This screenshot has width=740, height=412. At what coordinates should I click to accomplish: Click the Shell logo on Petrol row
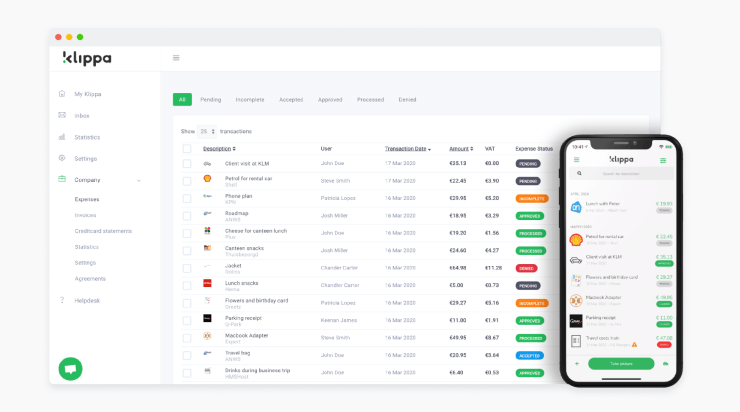coord(207,178)
